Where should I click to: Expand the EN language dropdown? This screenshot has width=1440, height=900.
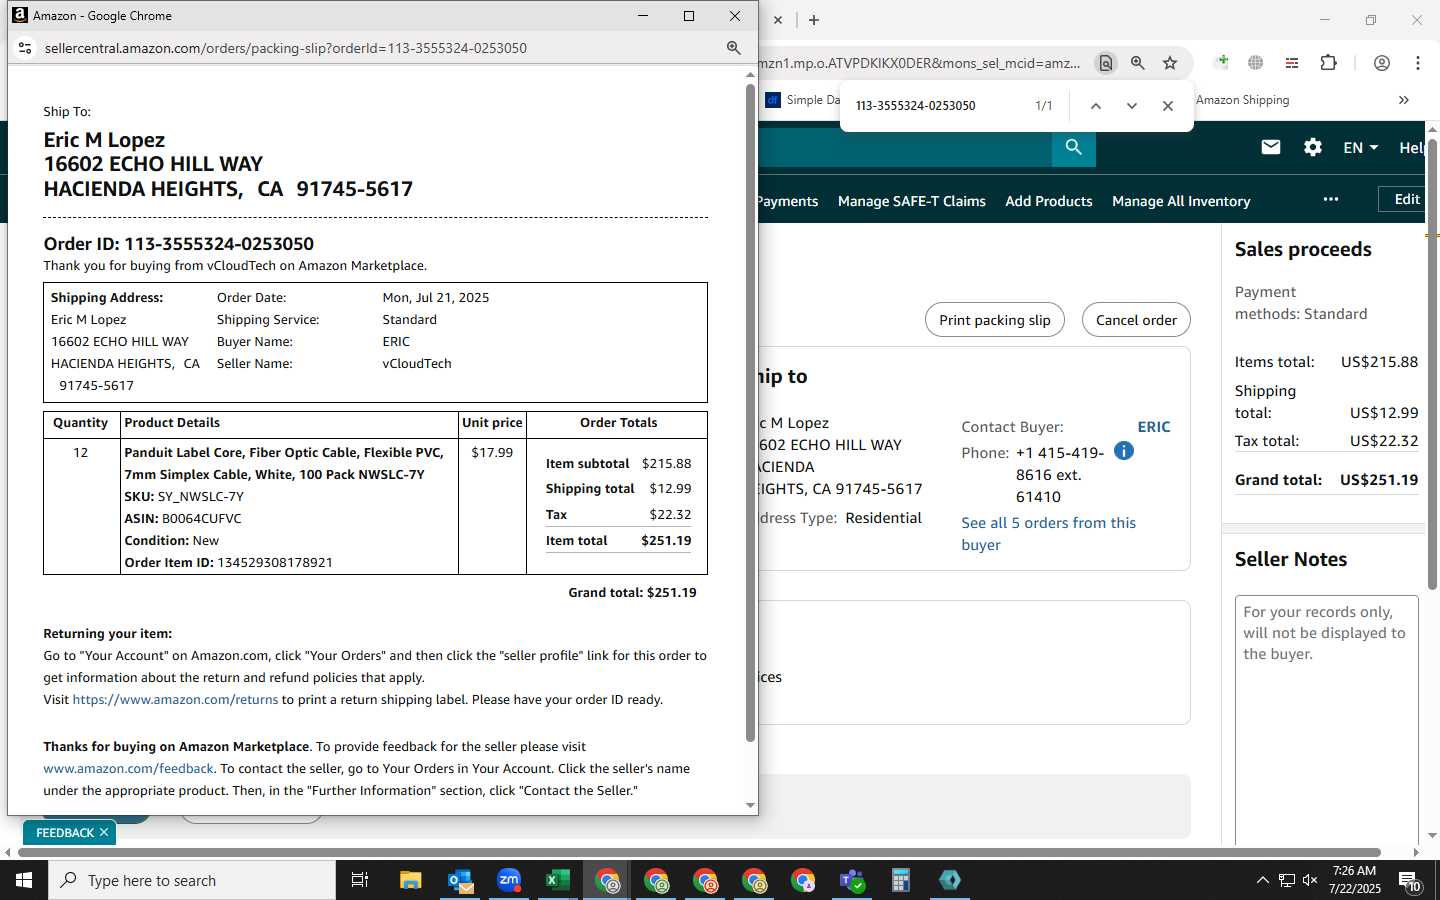[x=1360, y=147]
